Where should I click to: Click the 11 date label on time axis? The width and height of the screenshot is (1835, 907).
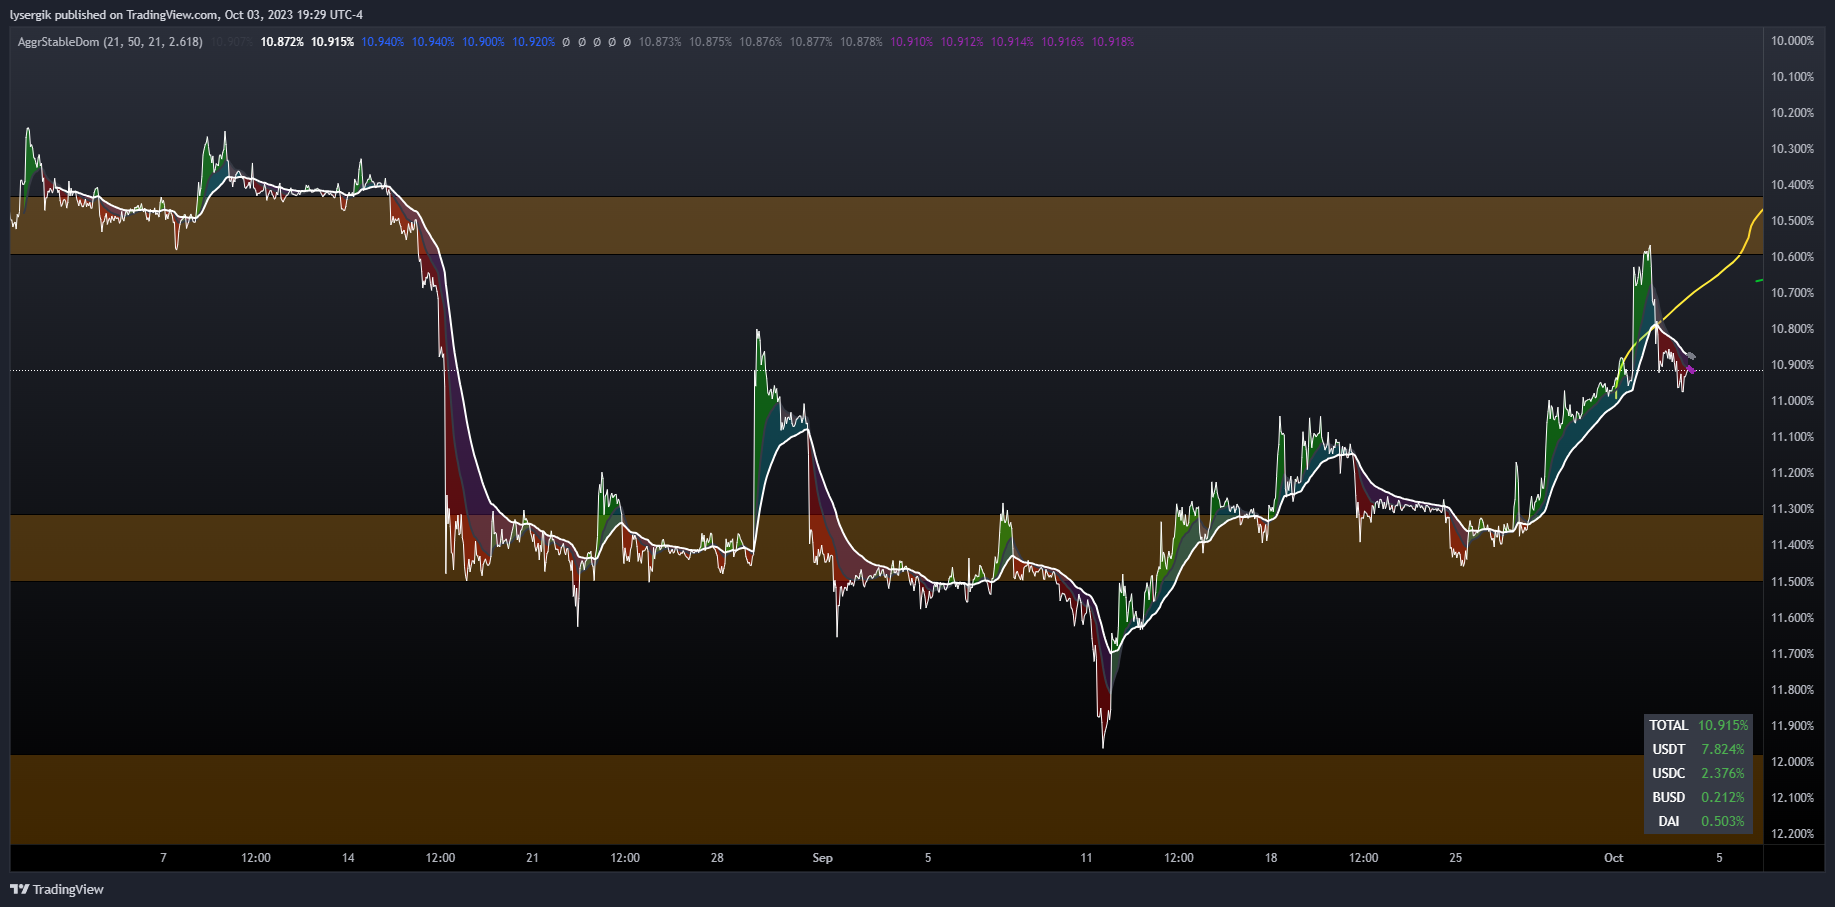point(1086,858)
